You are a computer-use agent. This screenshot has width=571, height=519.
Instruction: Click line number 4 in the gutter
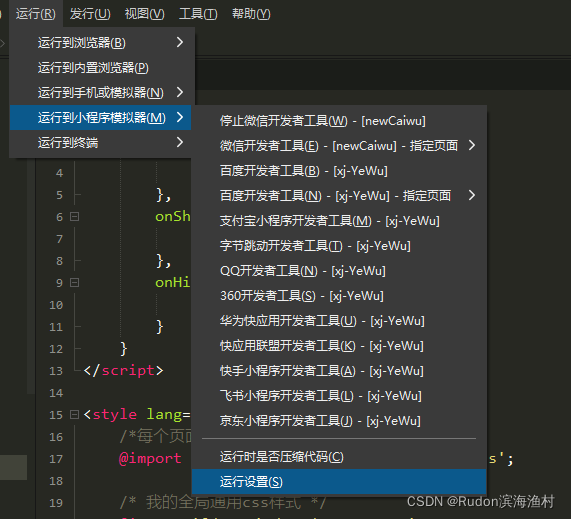[x=59, y=173]
